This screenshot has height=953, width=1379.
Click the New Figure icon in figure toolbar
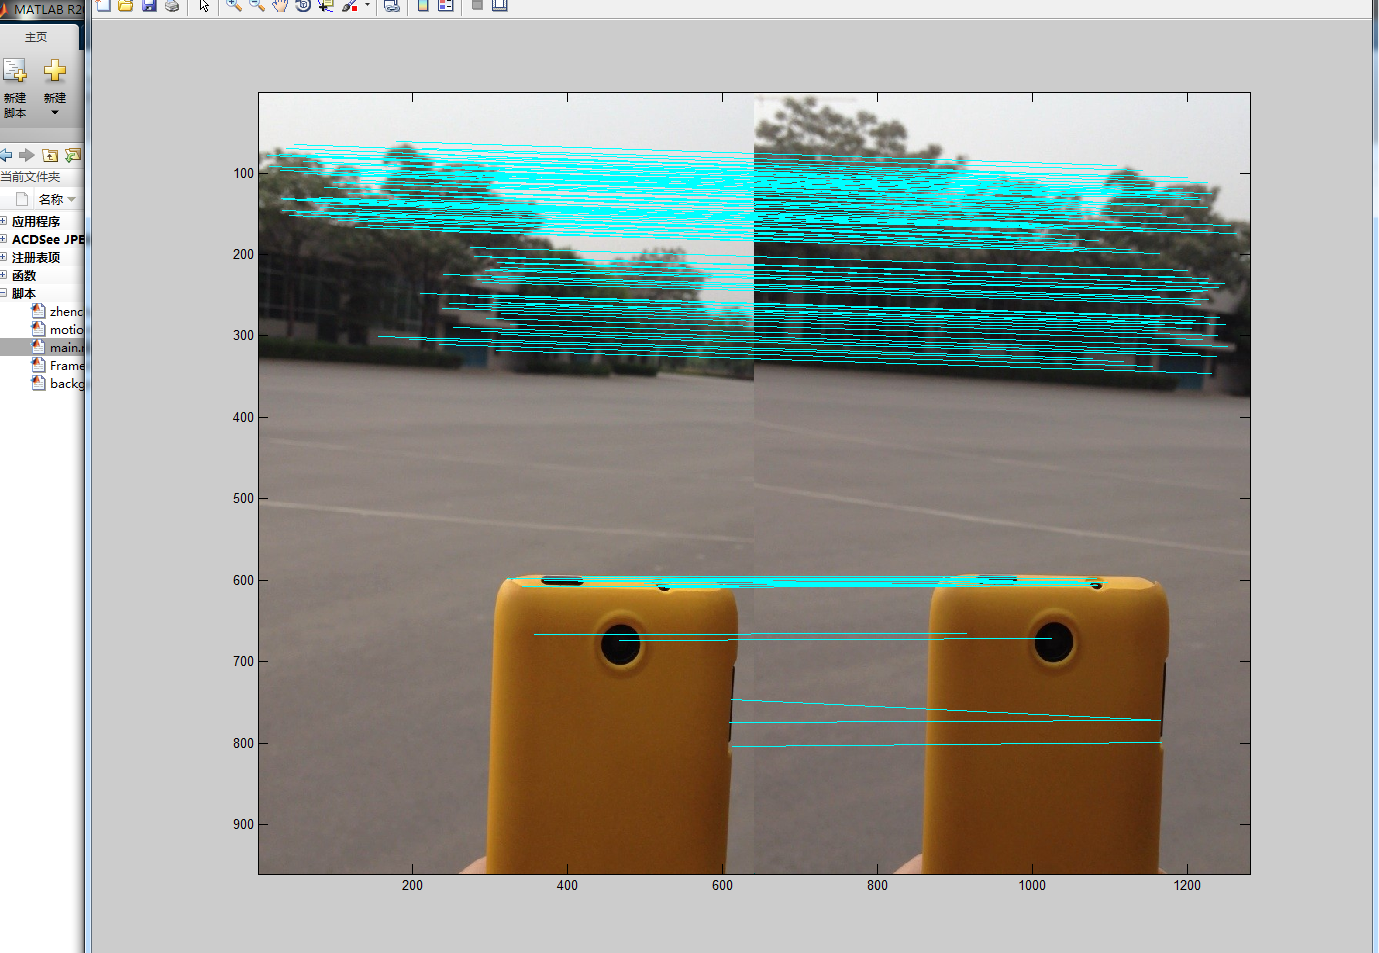(103, 5)
